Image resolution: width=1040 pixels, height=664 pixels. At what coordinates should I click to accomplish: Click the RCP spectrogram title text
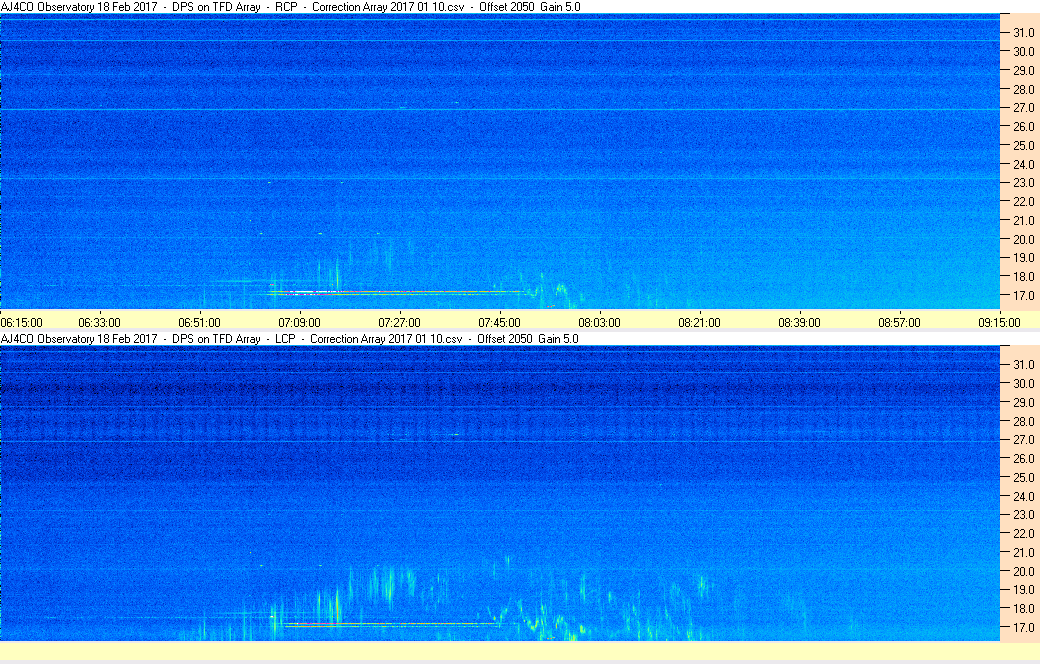tap(291, 7)
